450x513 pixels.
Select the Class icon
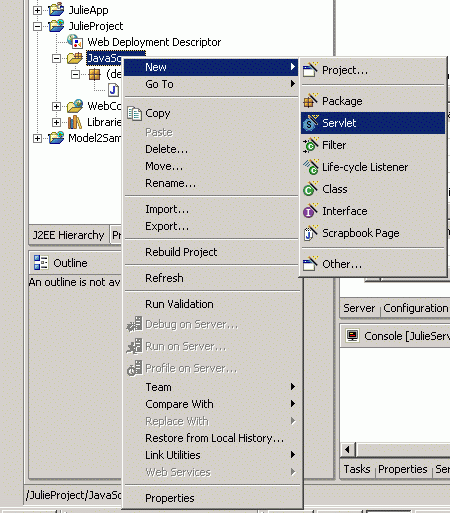pos(310,189)
